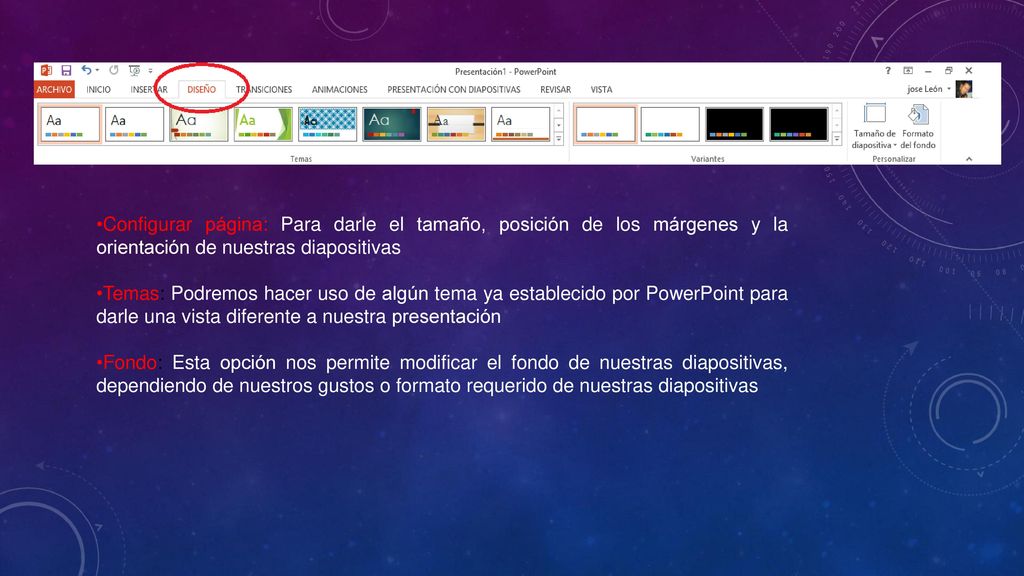1024x576 pixels.
Task: Show next row of themes gallery
Action: point(558,125)
